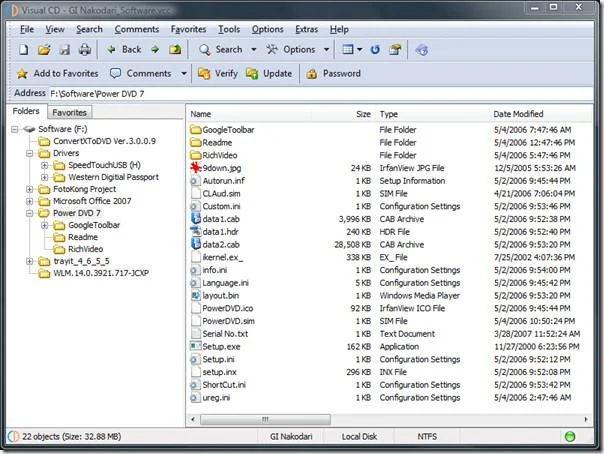Click the blue Refresh arrow icon
604x454 pixels.
(375, 50)
